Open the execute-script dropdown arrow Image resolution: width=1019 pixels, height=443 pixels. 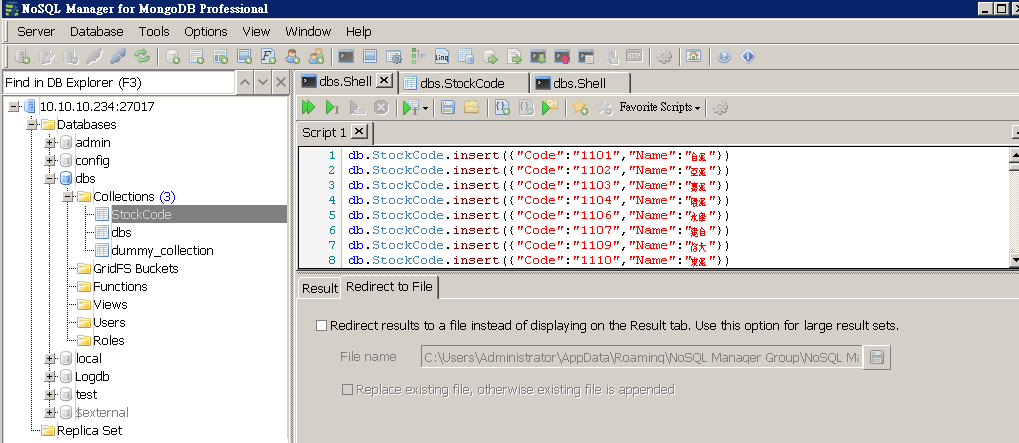coord(425,108)
